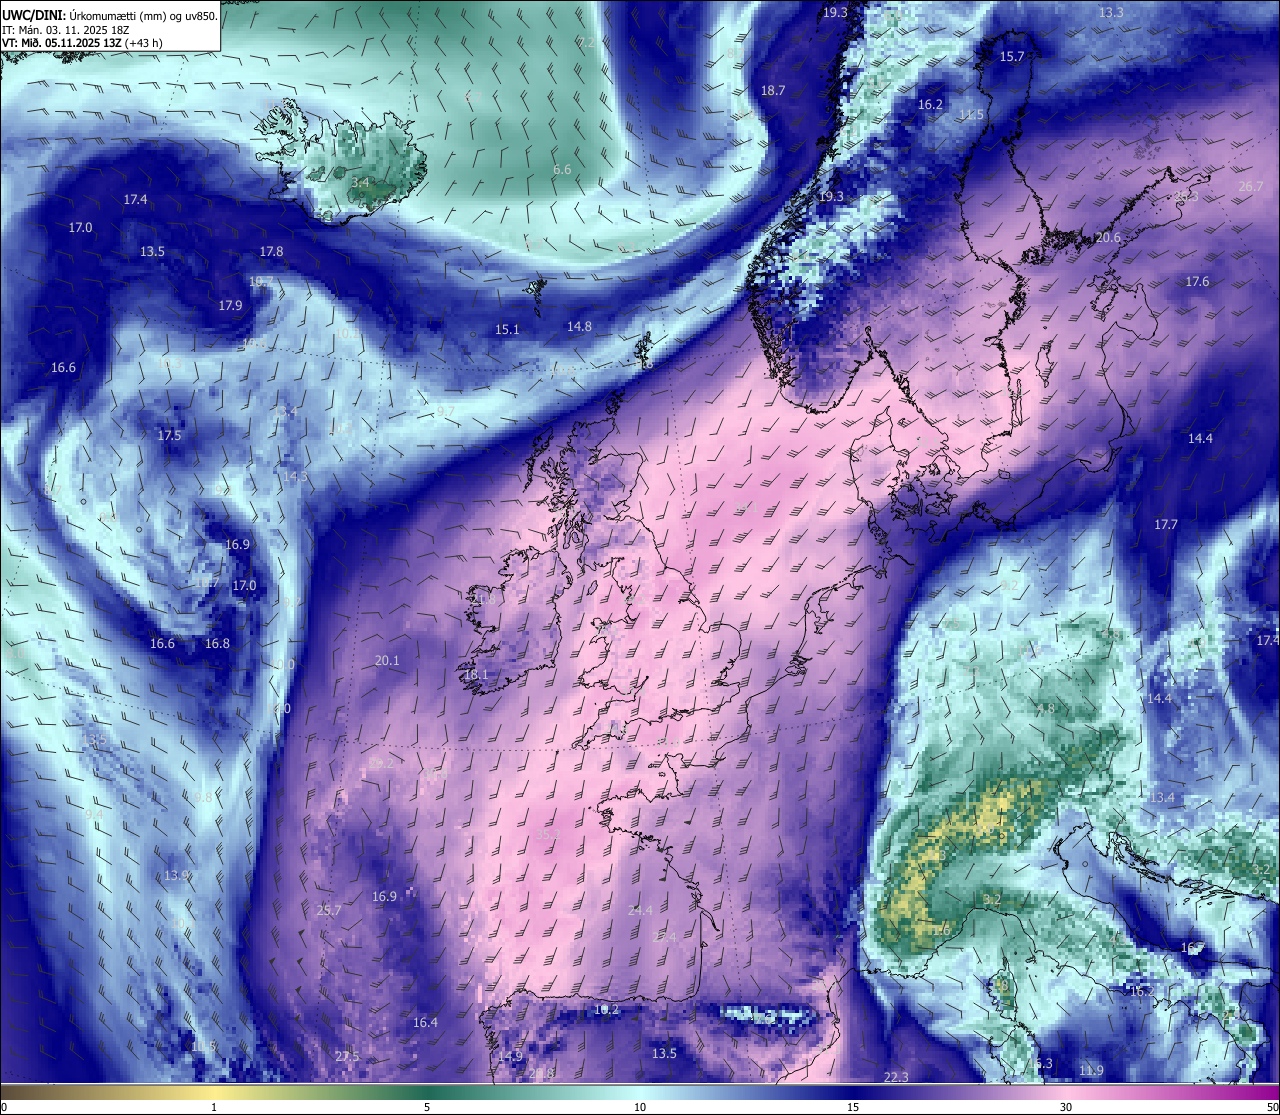
Task: Click the 17.9 value label
Action: (x=230, y=305)
